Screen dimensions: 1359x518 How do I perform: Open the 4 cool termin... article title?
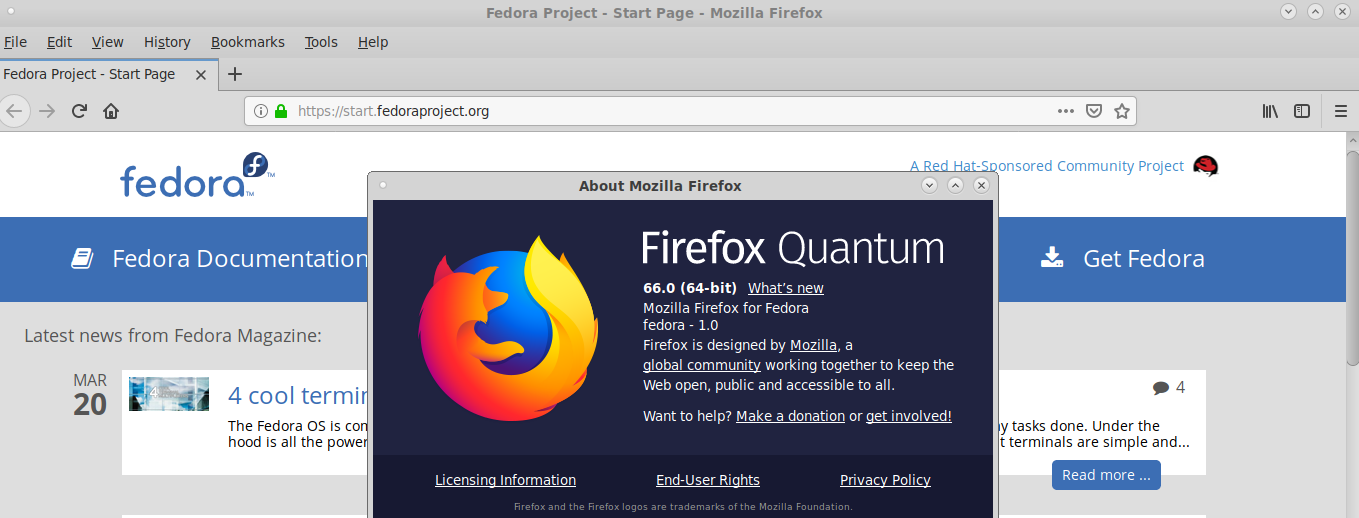pos(299,395)
